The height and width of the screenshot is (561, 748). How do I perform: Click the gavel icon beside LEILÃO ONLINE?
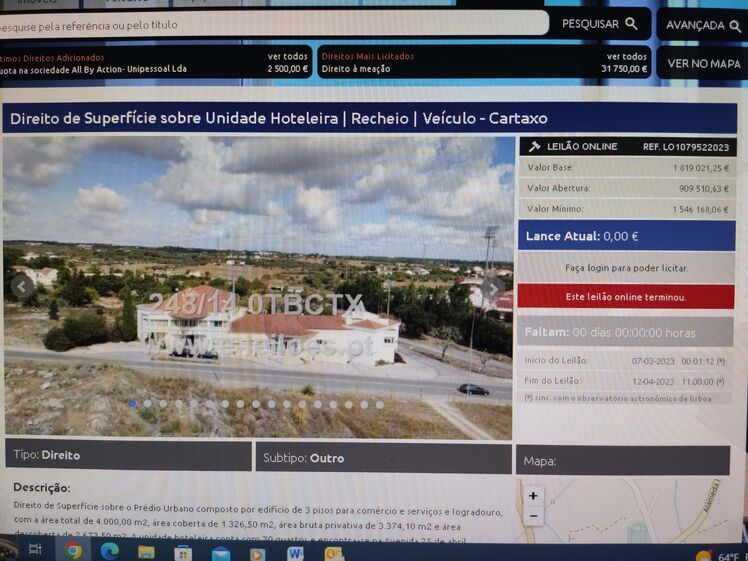pos(534,146)
